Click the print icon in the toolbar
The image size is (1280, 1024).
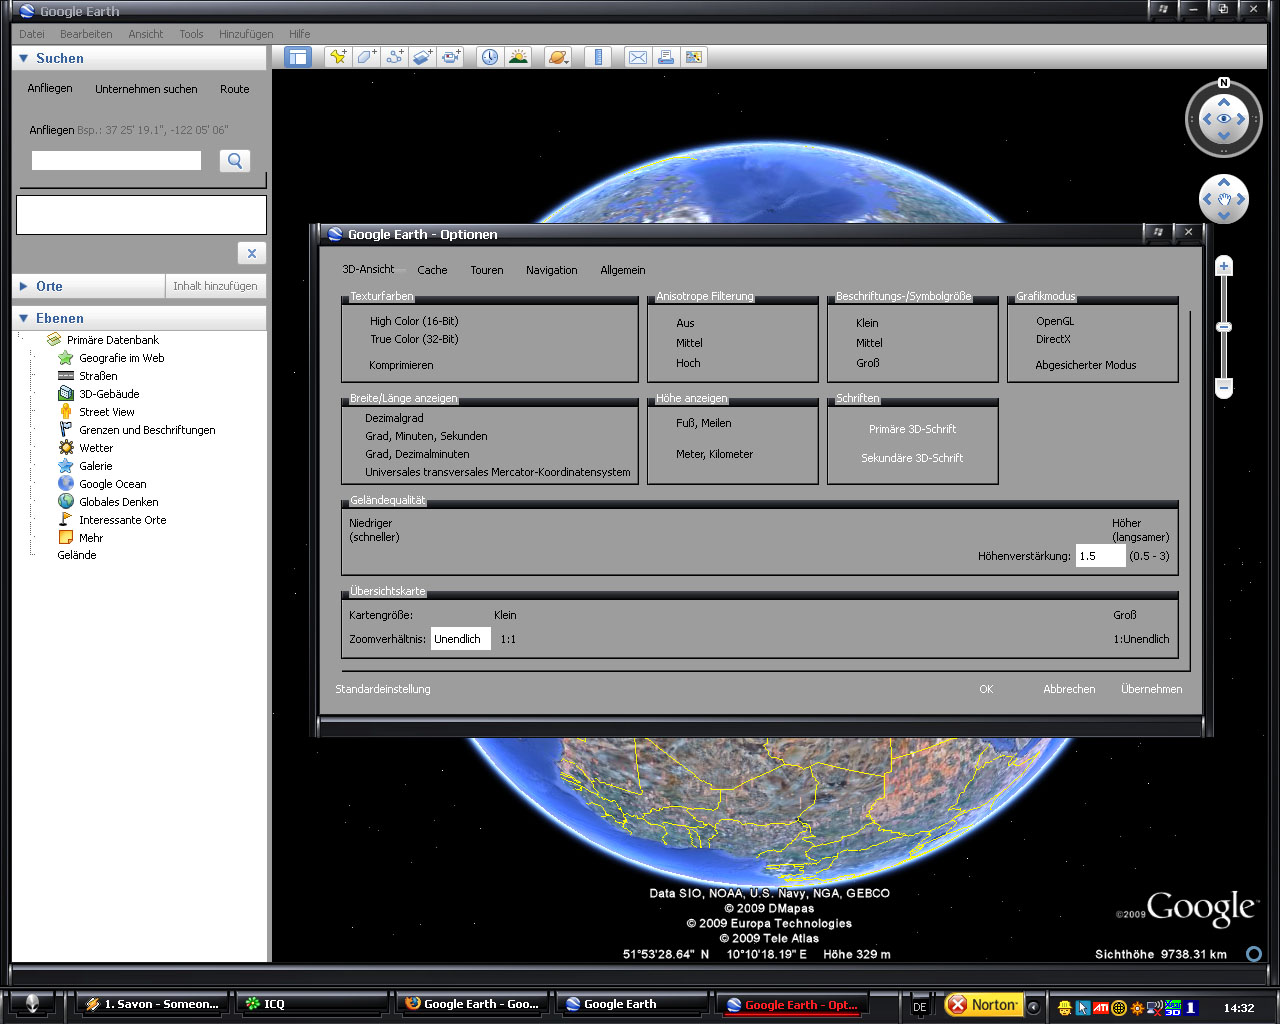665,57
